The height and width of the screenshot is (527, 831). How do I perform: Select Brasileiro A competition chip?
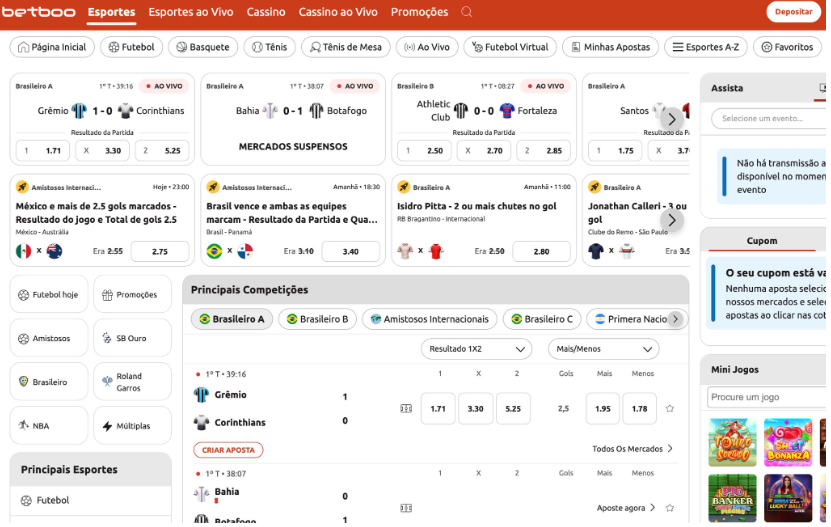click(232, 319)
